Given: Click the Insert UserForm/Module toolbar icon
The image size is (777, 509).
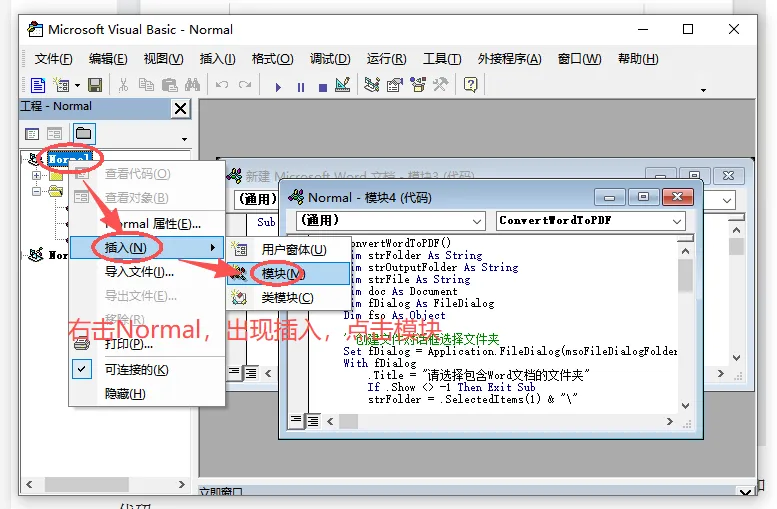Looking at the screenshot, I should (x=61, y=85).
